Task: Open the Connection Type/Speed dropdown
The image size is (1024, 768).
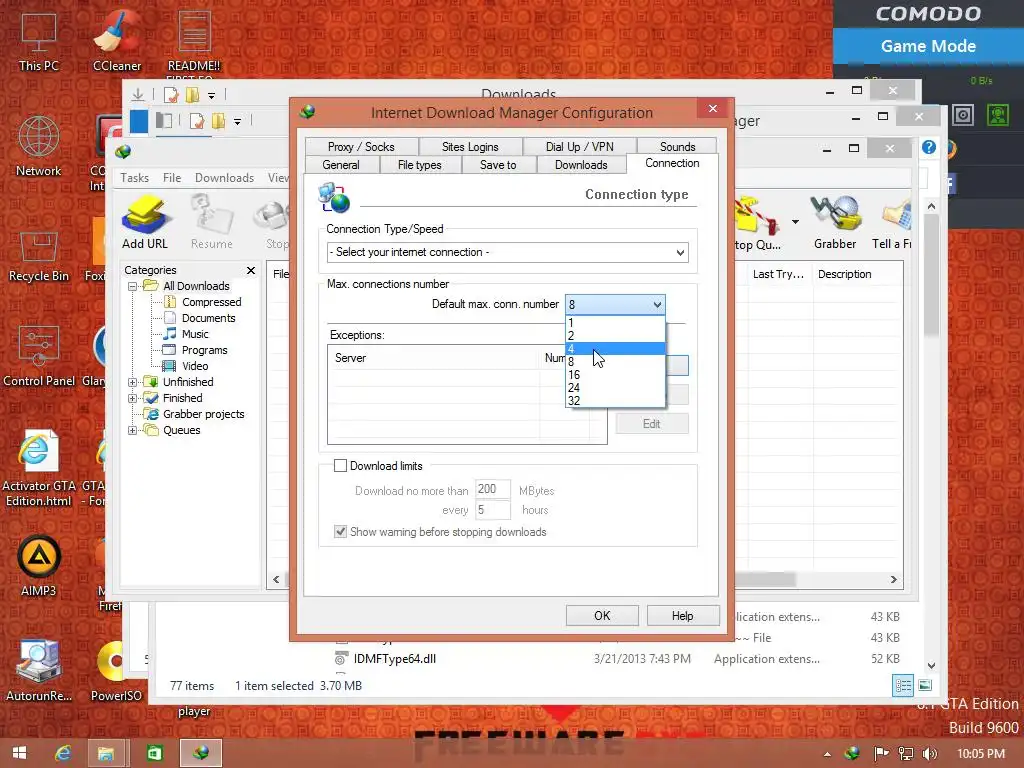Action: tap(507, 252)
